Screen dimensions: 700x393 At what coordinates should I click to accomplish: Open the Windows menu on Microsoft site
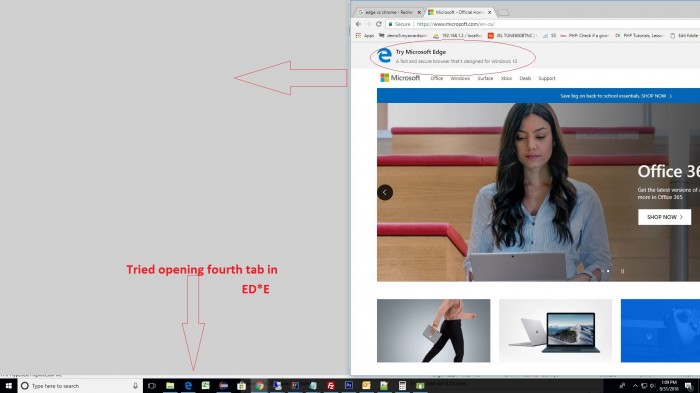click(x=460, y=78)
